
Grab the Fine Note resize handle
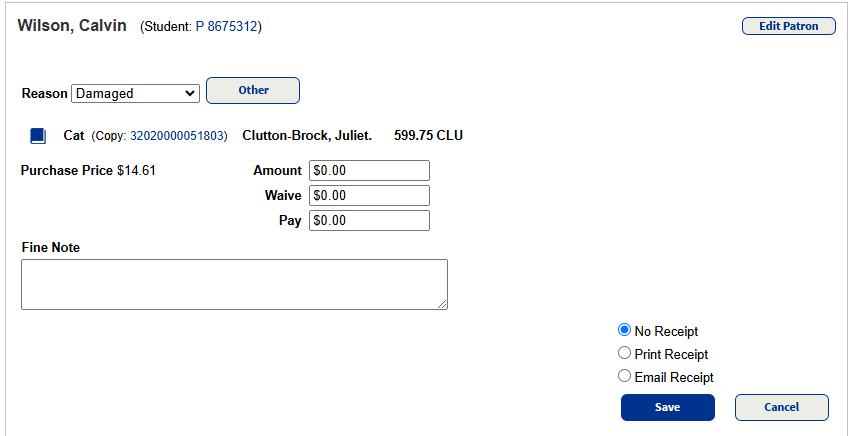[x=442, y=304]
